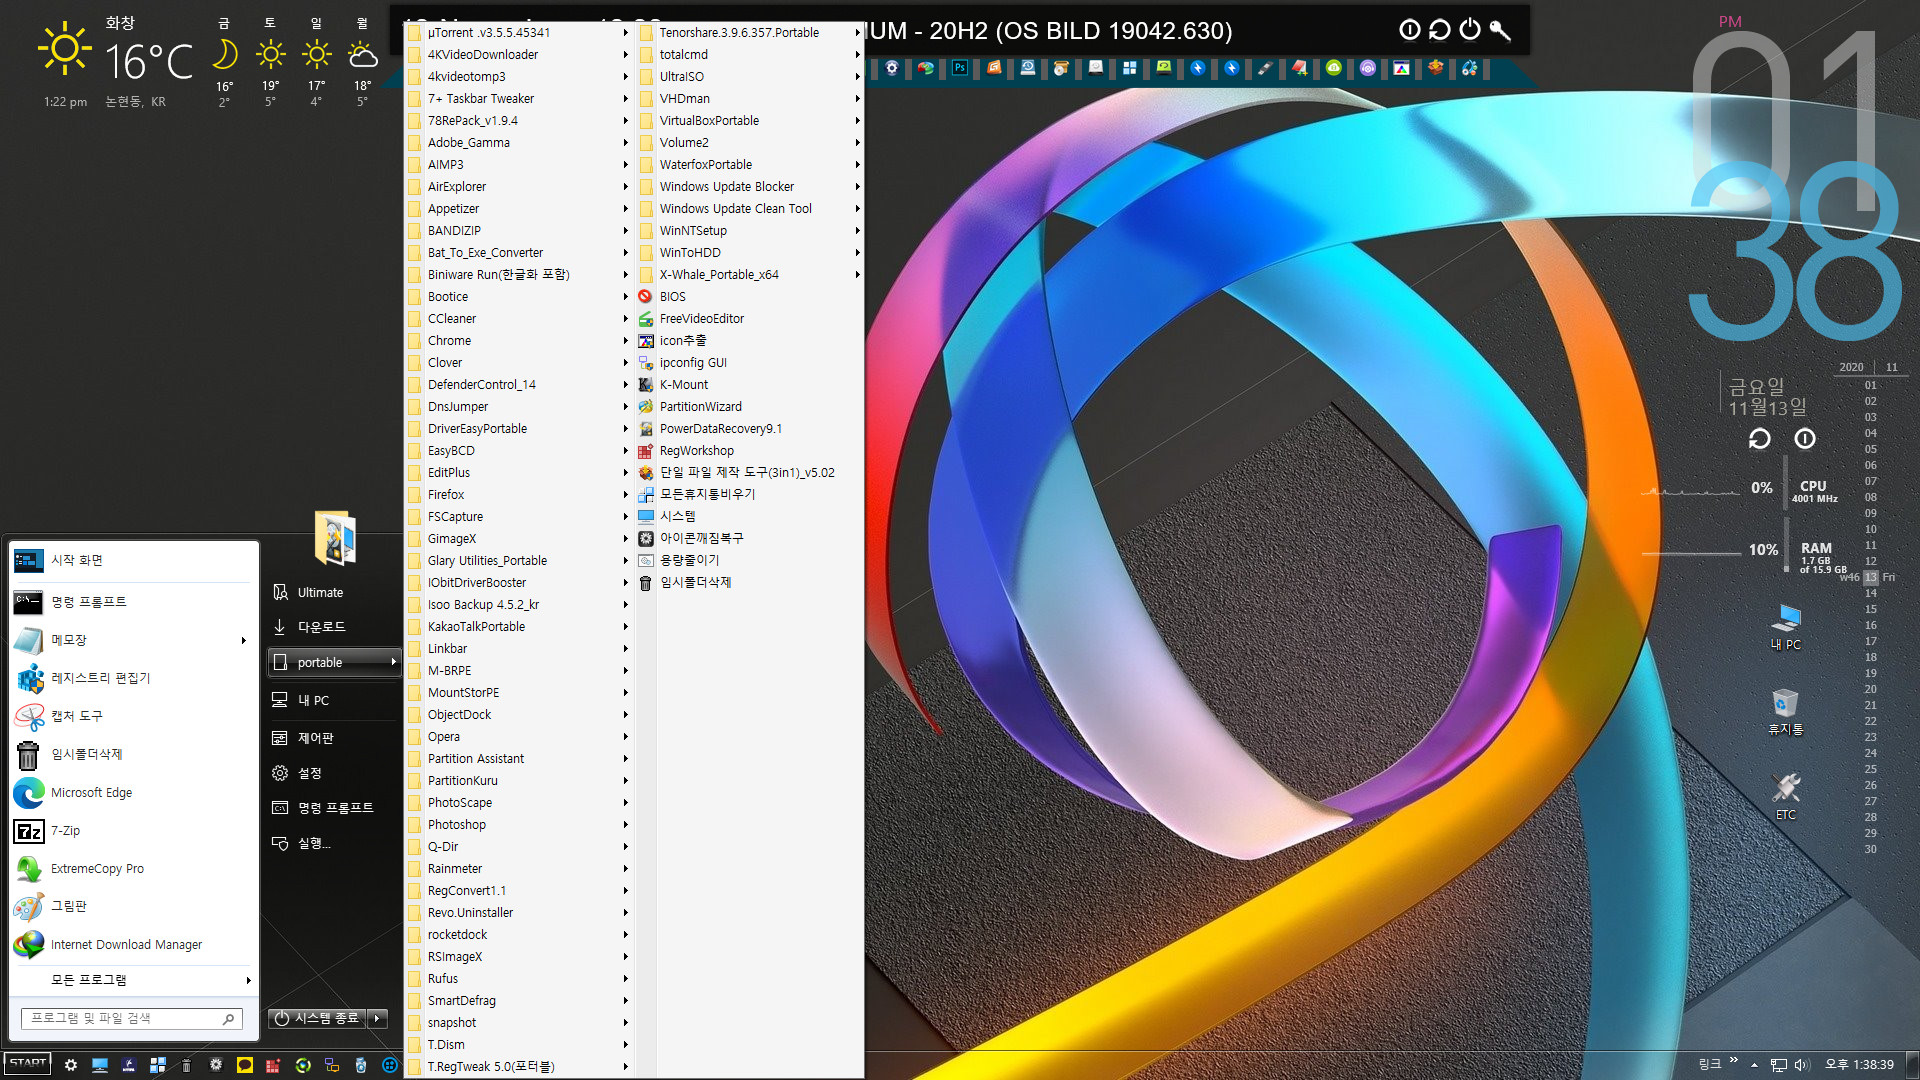Expand the Photoshop folder submenu

point(518,824)
